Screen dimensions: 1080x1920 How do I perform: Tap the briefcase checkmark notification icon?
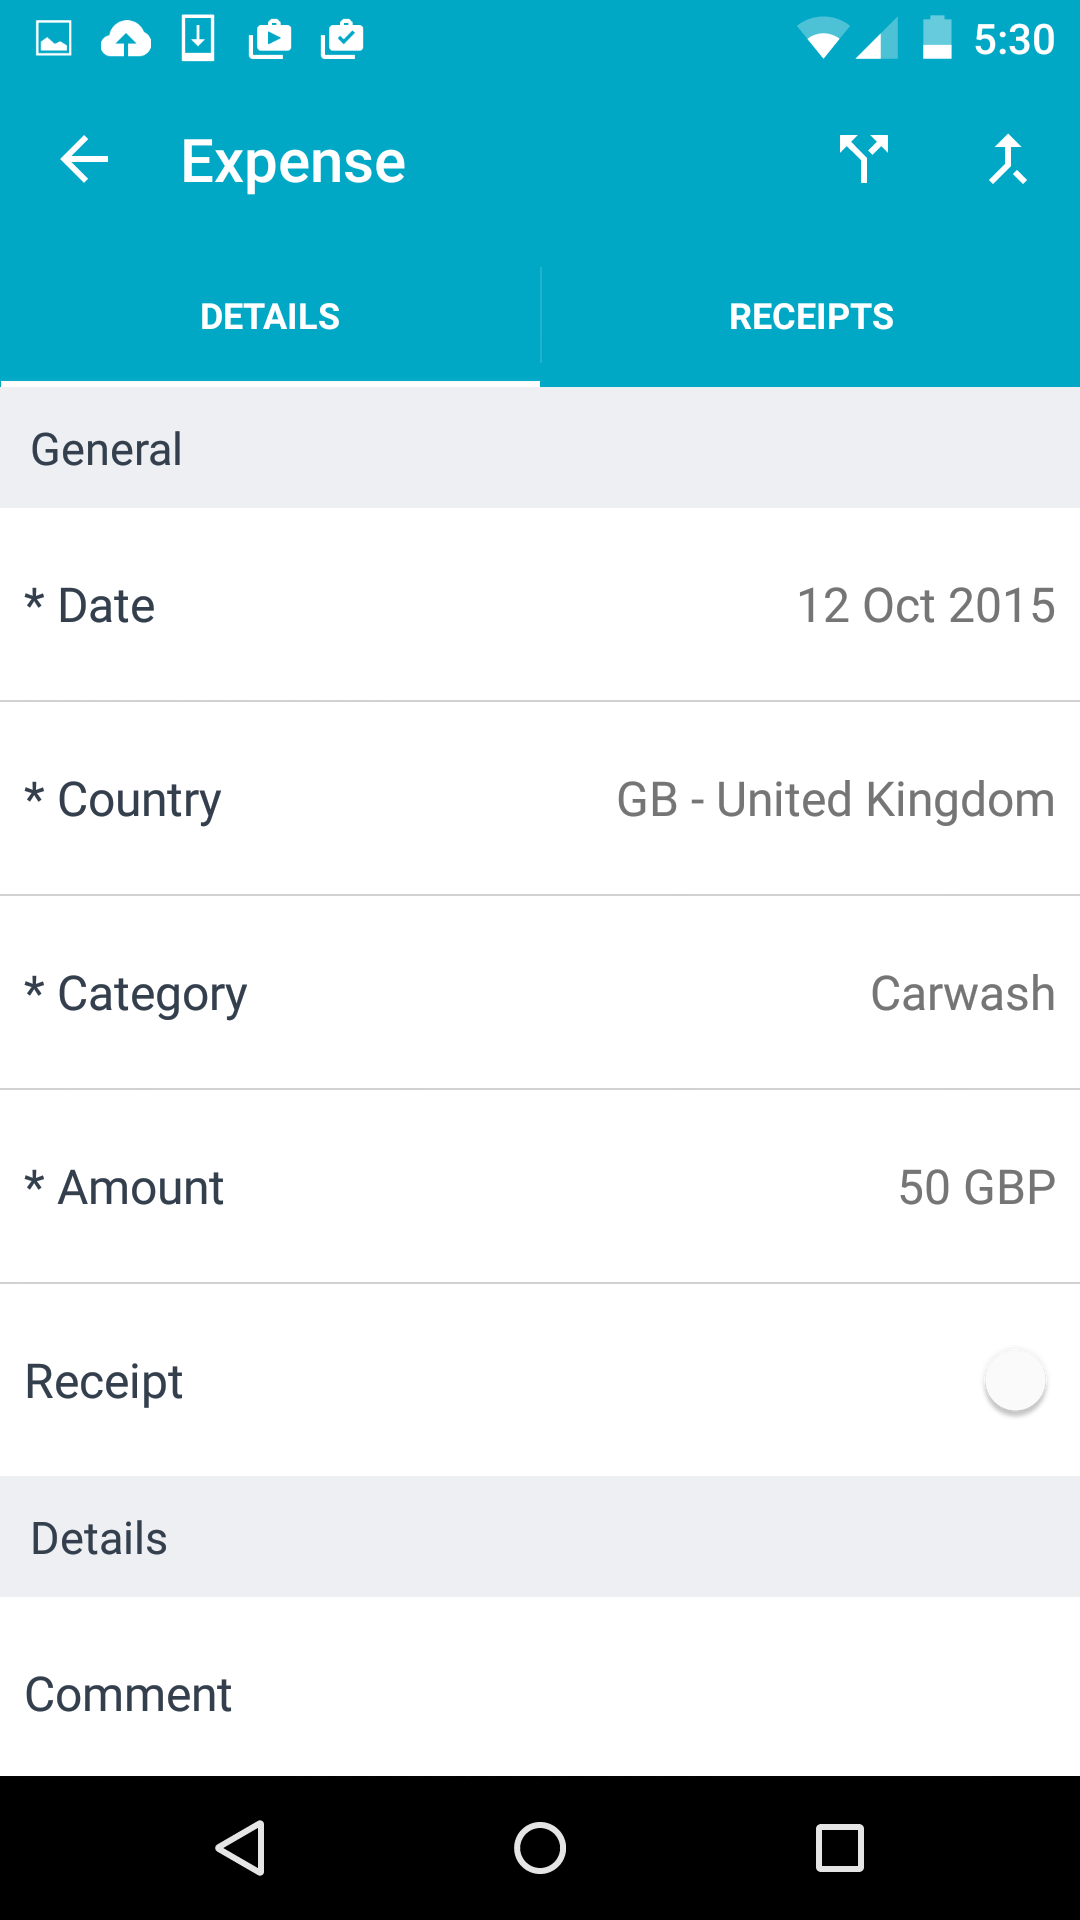click(x=342, y=40)
